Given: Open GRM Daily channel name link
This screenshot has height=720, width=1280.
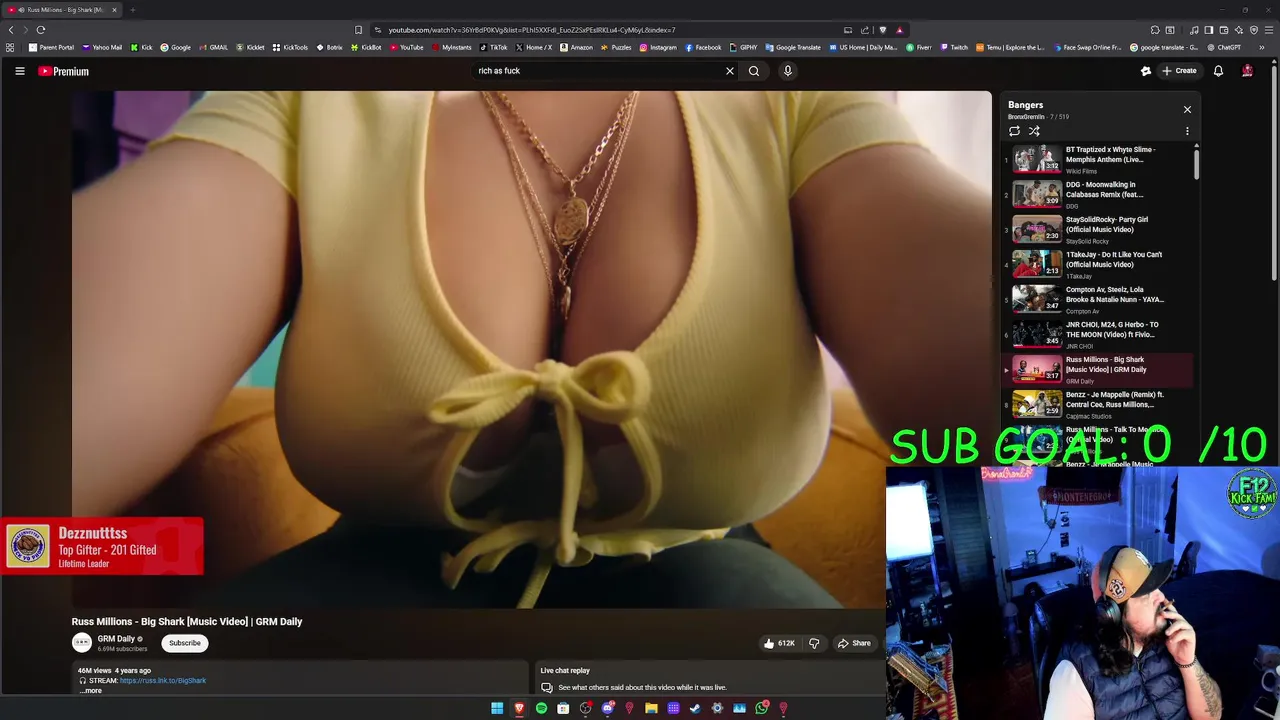Looking at the screenshot, I should 116,639.
